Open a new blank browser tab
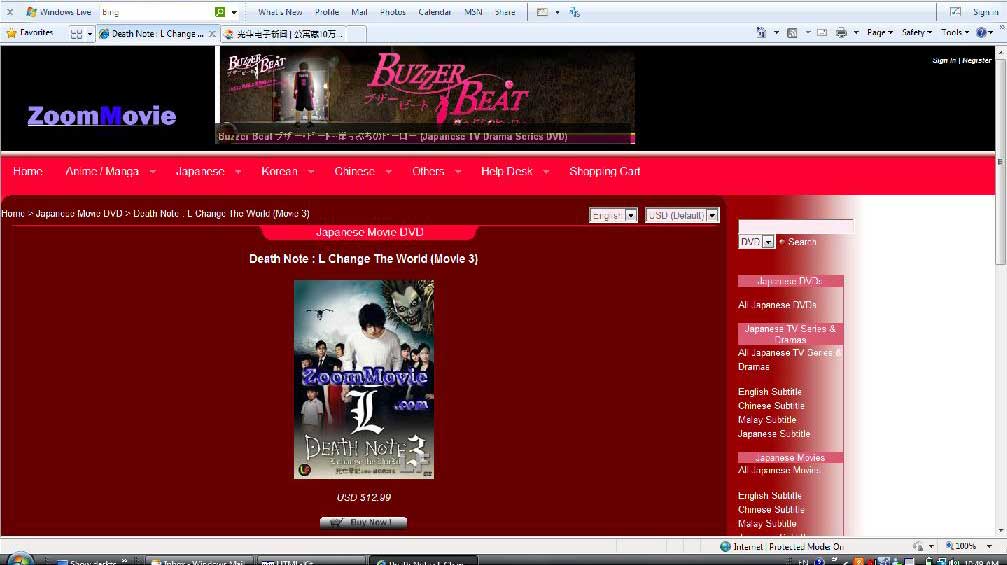Viewport: 1007px width, 565px height. (358, 34)
